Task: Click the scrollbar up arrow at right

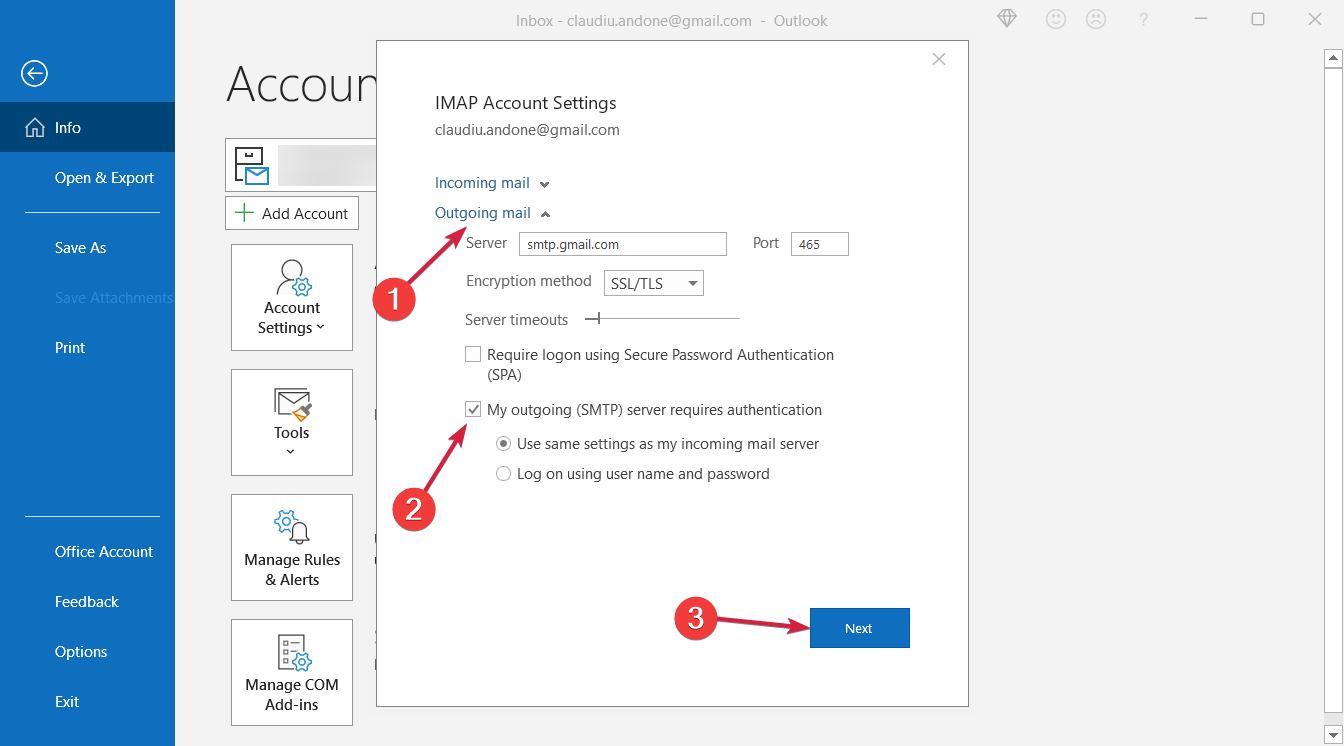Action: (1332, 58)
